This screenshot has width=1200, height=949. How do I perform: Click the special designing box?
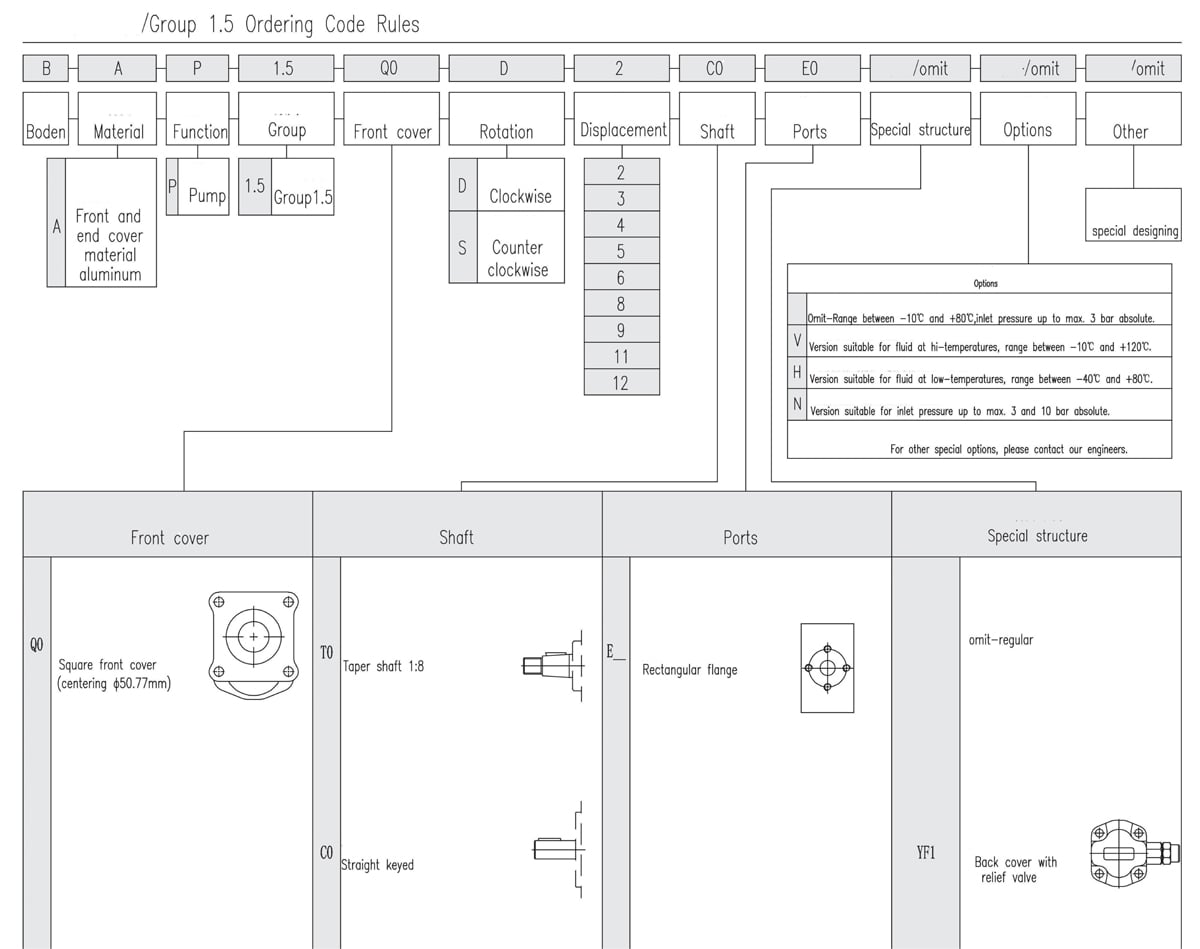[1134, 230]
